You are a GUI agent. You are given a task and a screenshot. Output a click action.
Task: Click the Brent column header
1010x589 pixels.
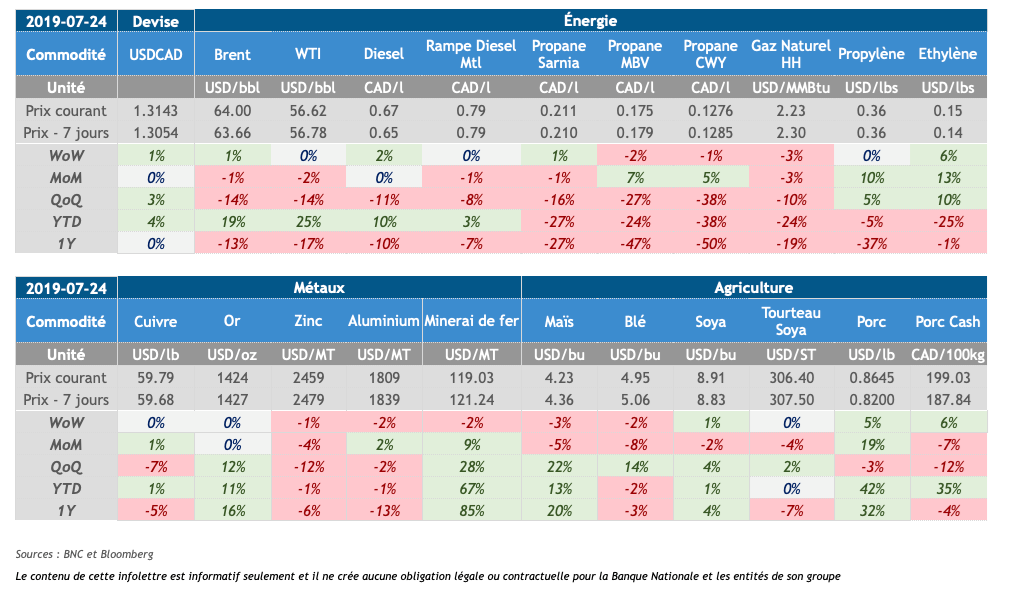[x=232, y=54]
